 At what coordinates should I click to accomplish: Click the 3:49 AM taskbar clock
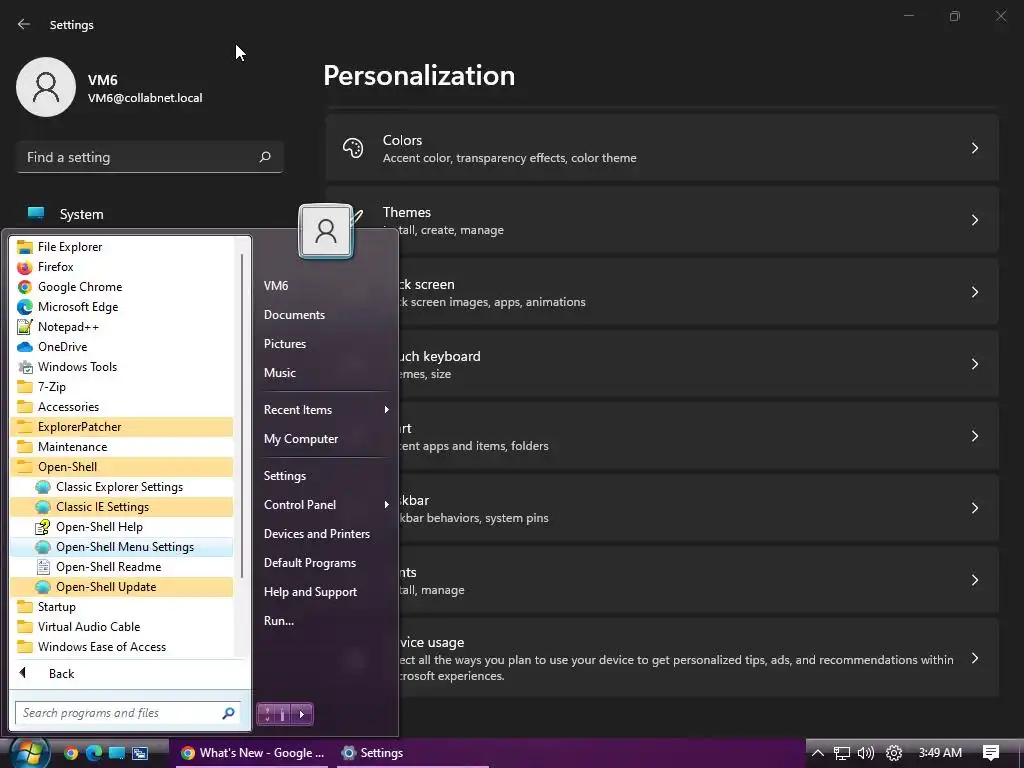tap(940, 753)
